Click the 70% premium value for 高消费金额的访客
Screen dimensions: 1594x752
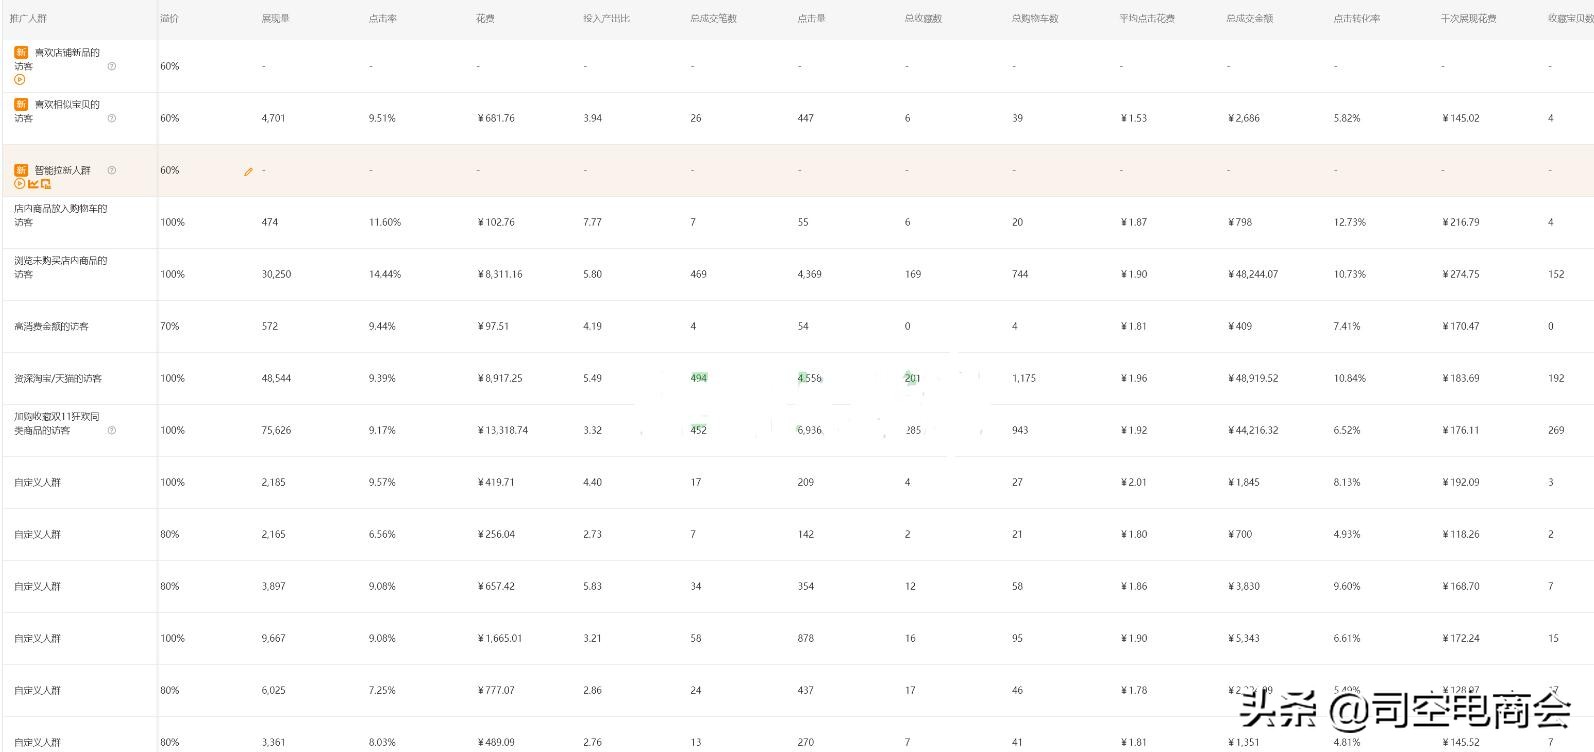point(170,326)
